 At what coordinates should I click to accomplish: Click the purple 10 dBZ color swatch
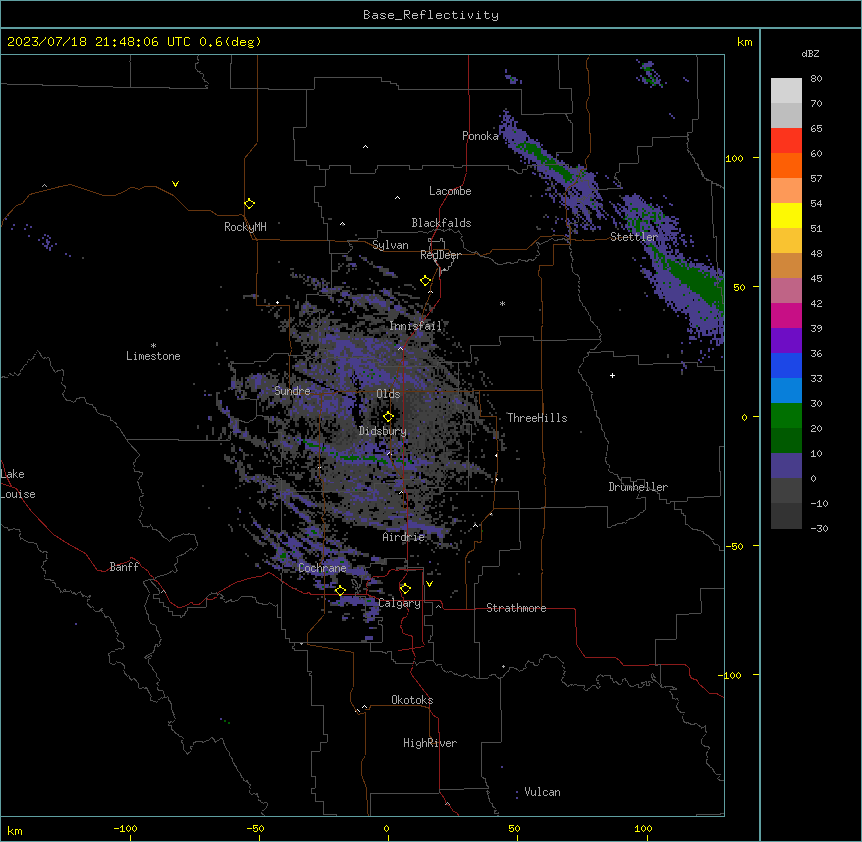click(x=786, y=466)
